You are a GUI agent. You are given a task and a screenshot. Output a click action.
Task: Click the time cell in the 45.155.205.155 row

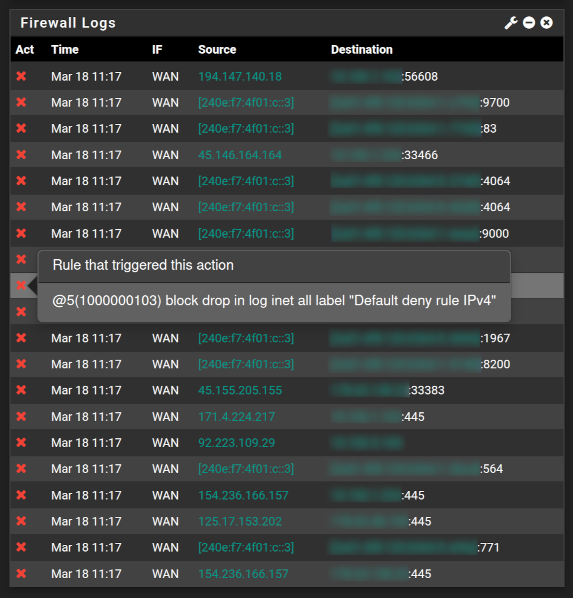point(86,390)
